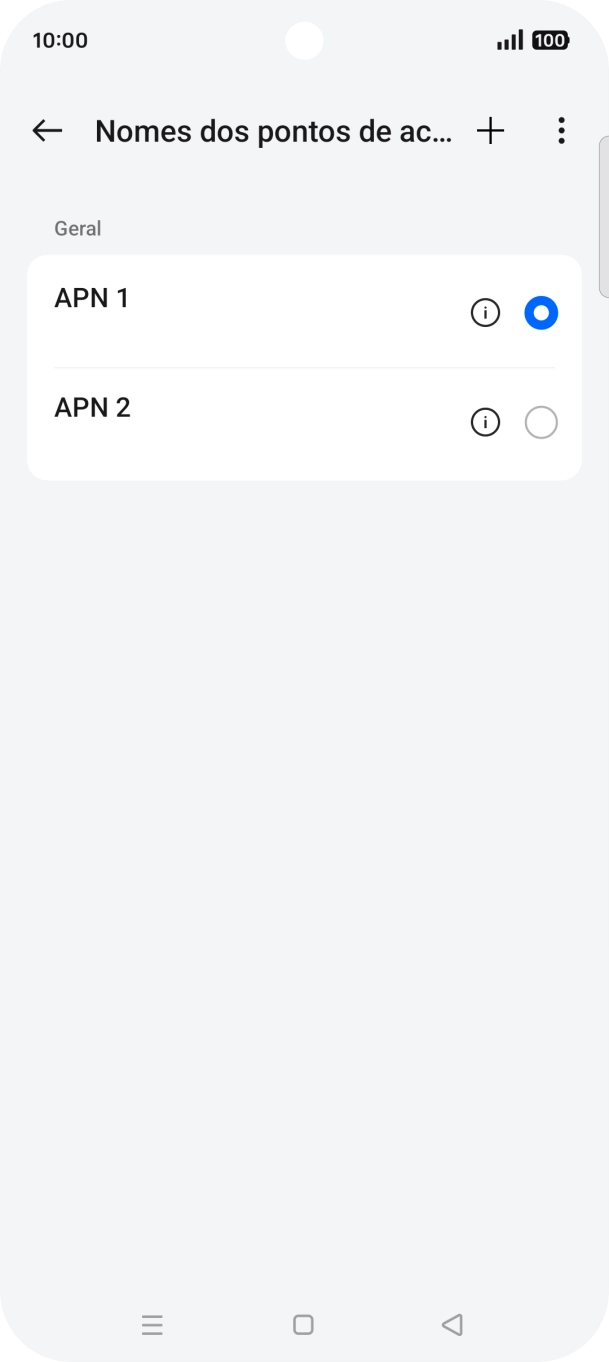Tap the signal strength status icon
609x1362 pixels.
(x=510, y=41)
